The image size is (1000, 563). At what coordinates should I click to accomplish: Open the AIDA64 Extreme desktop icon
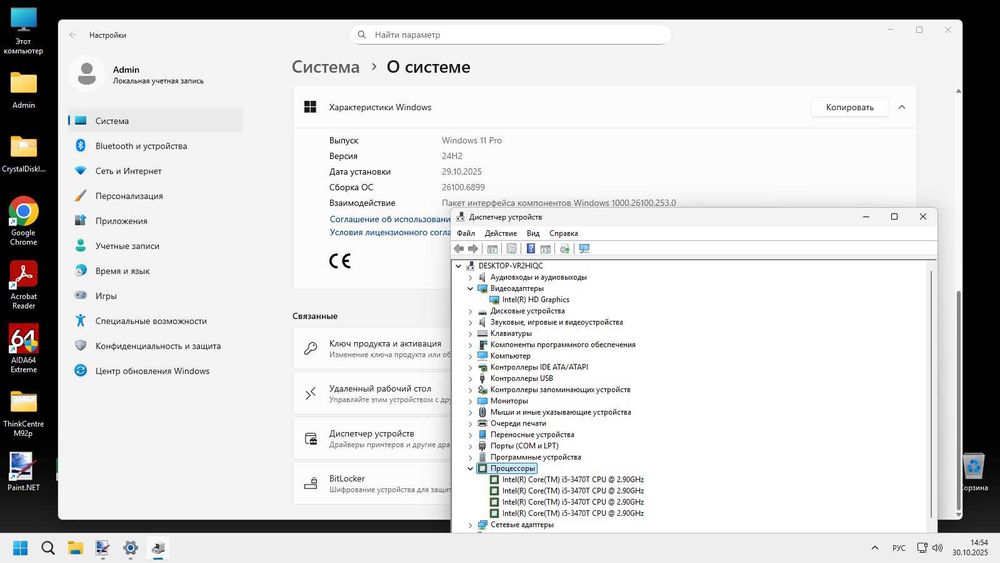[x=24, y=348]
